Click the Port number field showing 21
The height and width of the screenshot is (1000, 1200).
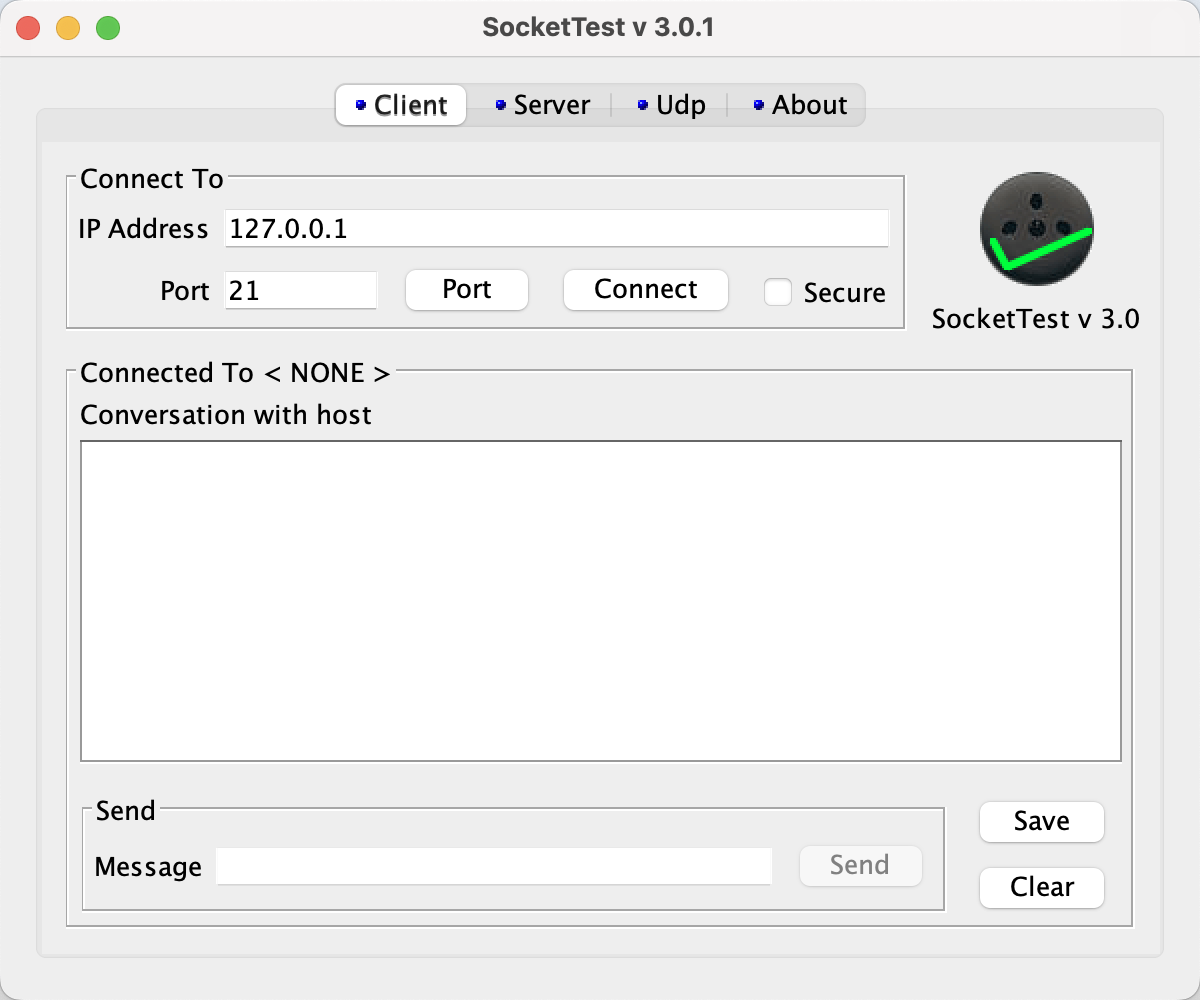pos(301,290)
